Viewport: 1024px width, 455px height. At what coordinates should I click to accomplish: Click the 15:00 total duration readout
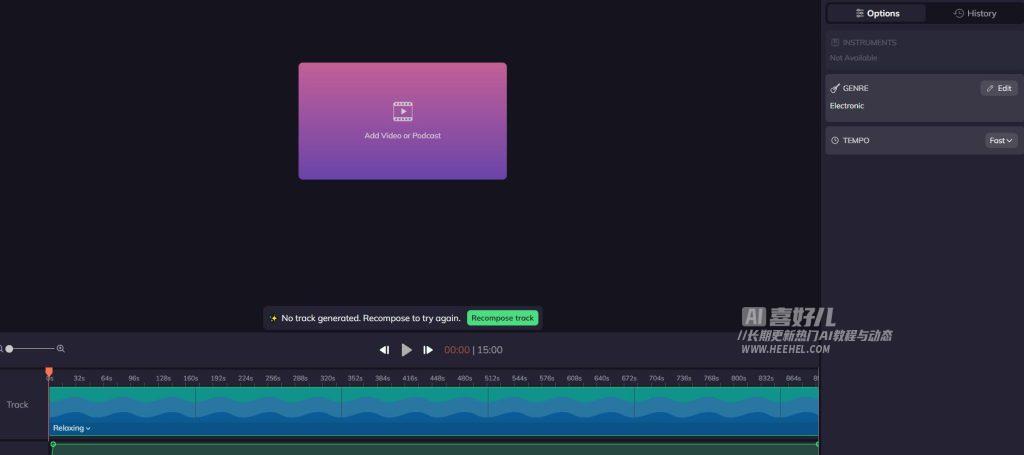tap(490, 350)
